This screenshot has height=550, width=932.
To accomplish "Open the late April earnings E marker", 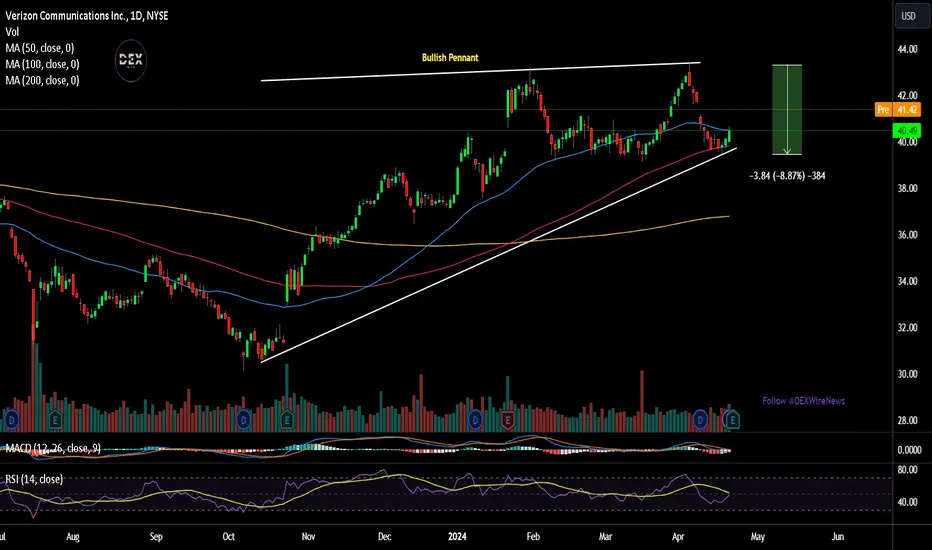I will [x=732, y=420].
